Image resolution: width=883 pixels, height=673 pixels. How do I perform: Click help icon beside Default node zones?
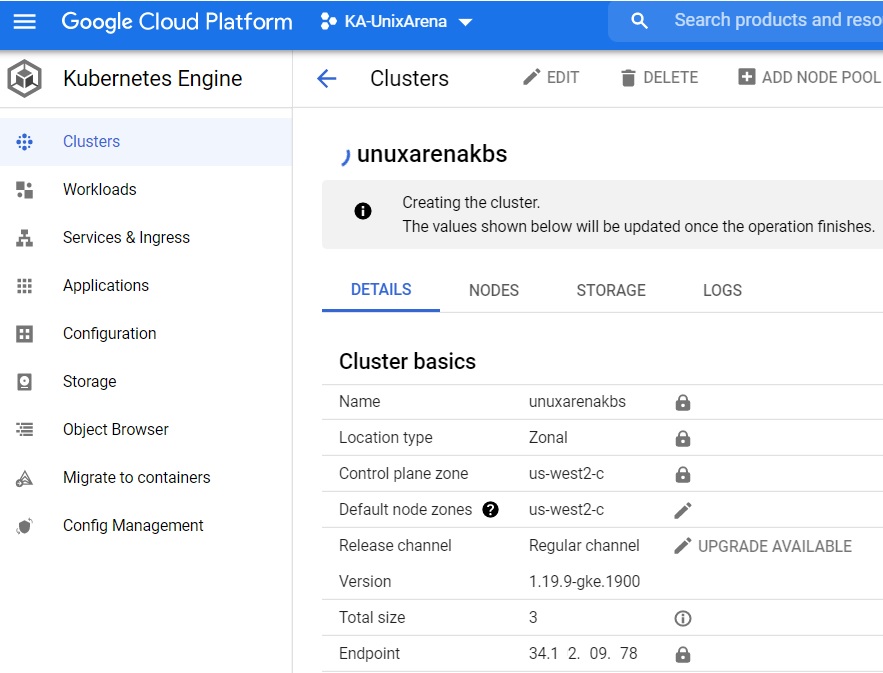point(490,510)
